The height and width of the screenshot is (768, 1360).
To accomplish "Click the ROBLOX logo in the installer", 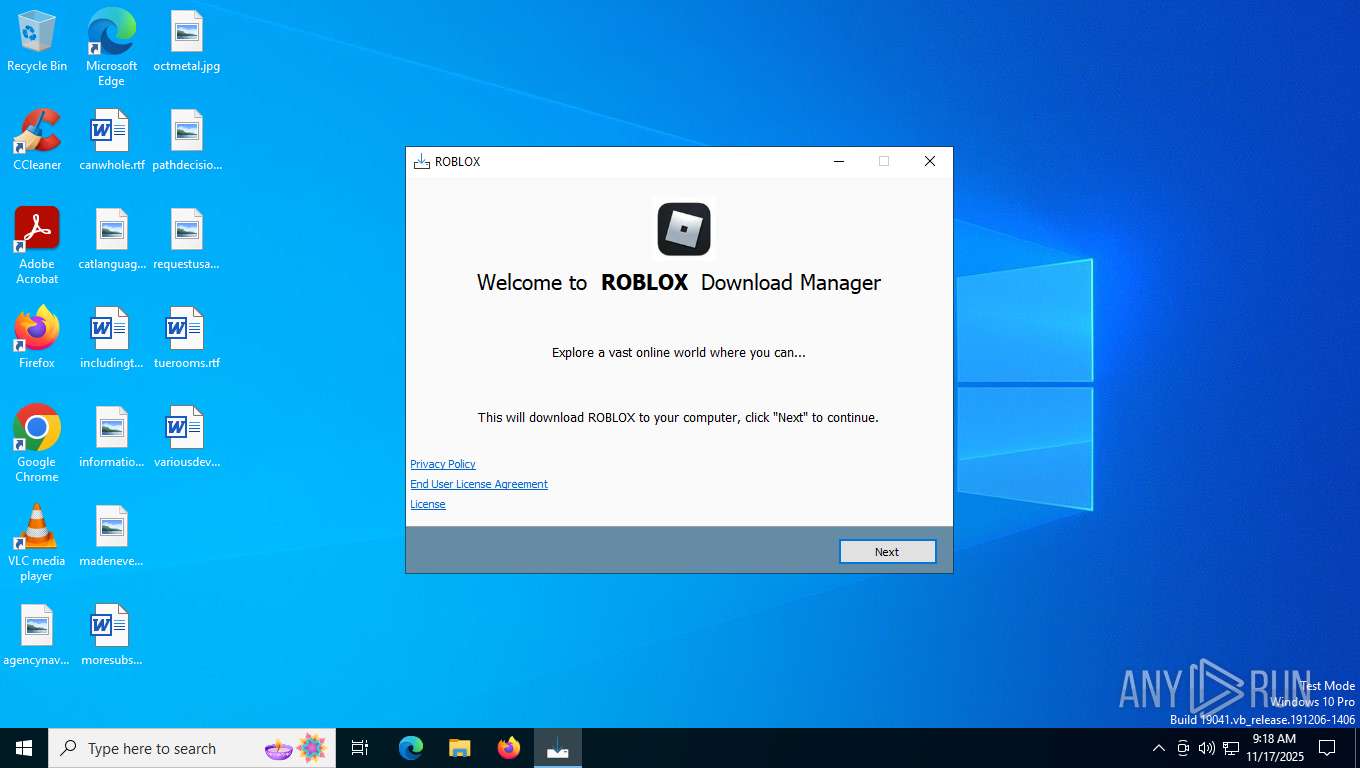I will [684, 229].
